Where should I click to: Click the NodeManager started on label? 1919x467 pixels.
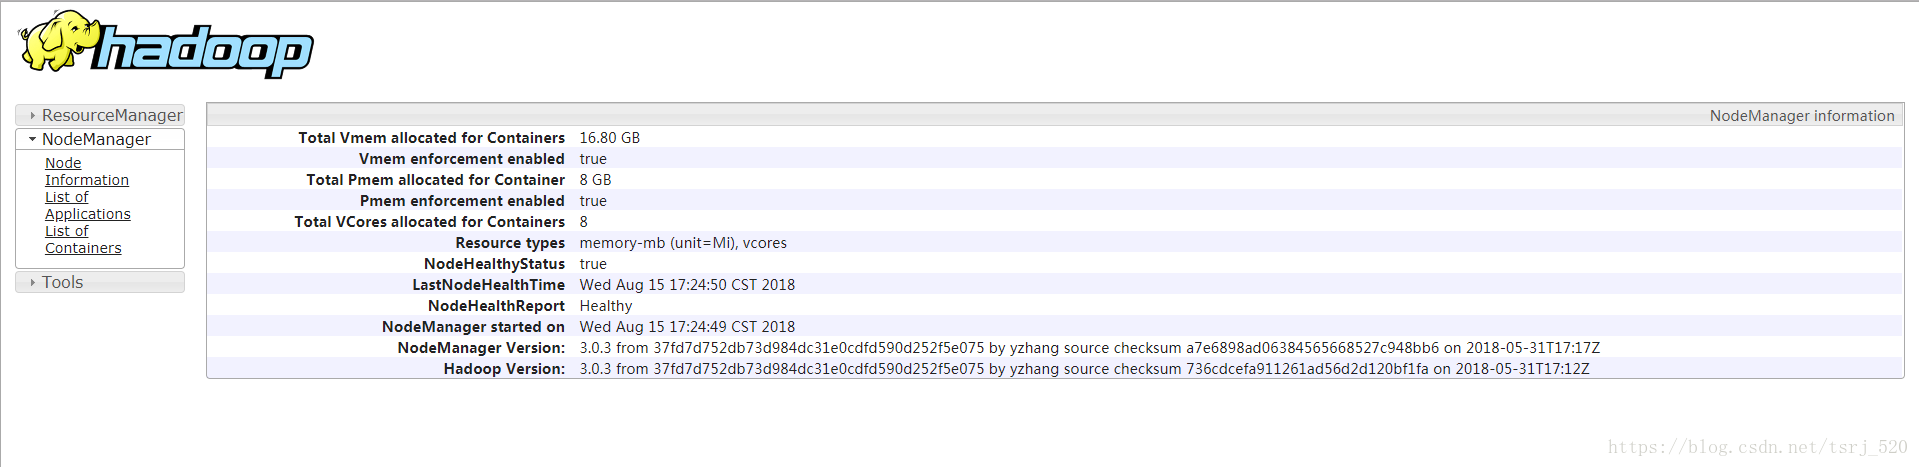[x=473, y=327]
